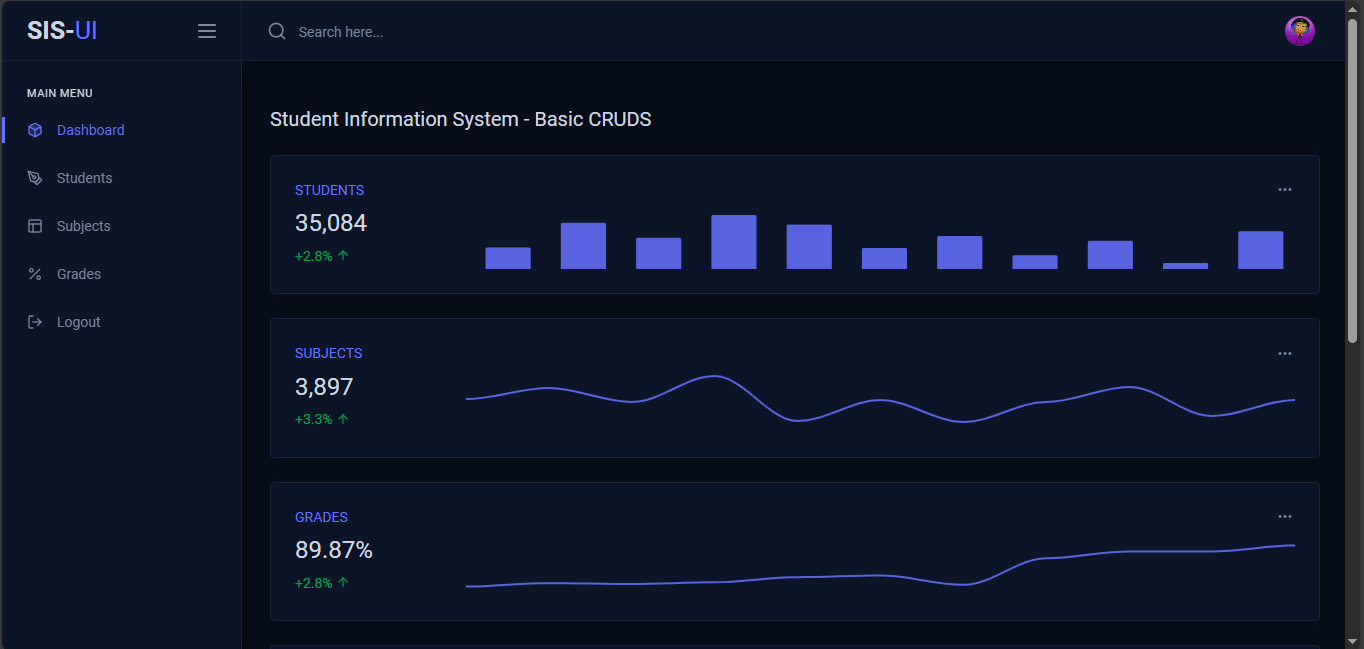The image size is (1364, 649).
Task: Click the search magnifier icon
Action: 277,31
